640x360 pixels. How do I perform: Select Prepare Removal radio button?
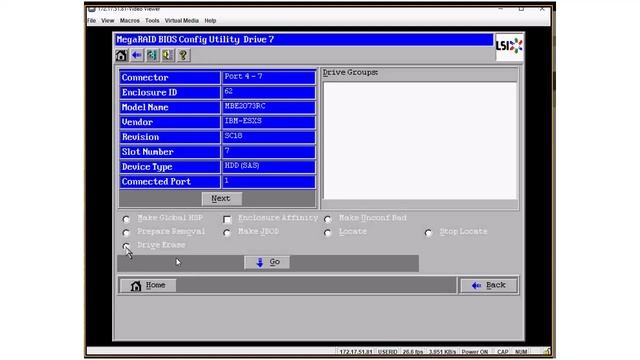[126, 233]
